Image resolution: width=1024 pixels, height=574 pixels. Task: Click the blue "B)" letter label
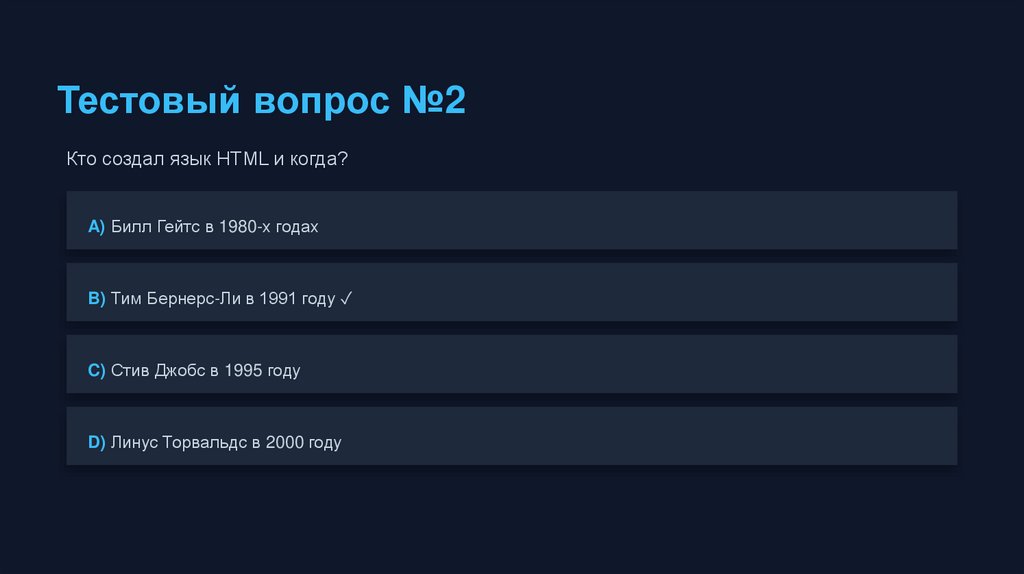[x=96, y=299]
